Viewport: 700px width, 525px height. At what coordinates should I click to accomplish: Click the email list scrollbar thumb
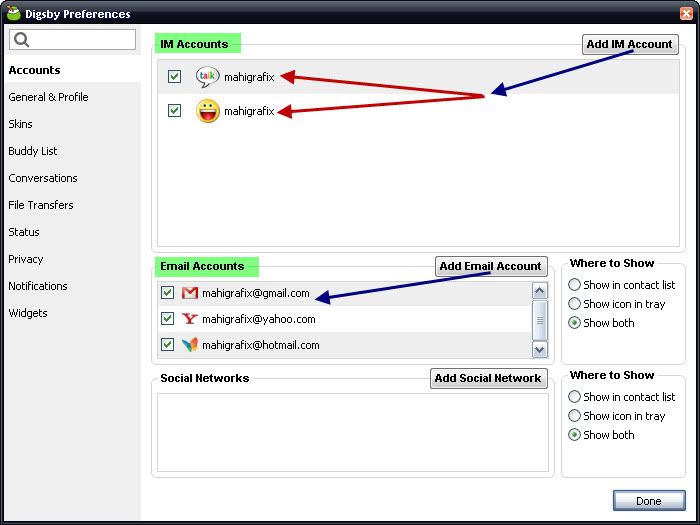(539, 320)
